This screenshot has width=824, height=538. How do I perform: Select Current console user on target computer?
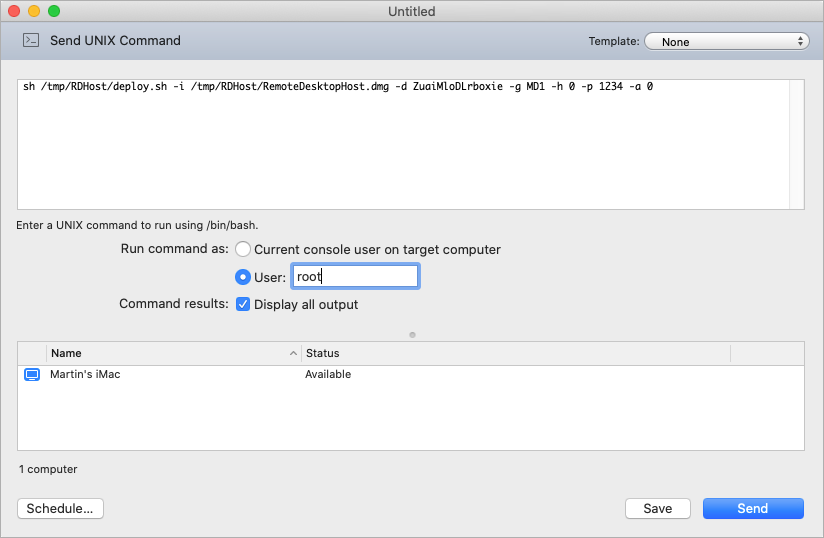pos(243,249)
